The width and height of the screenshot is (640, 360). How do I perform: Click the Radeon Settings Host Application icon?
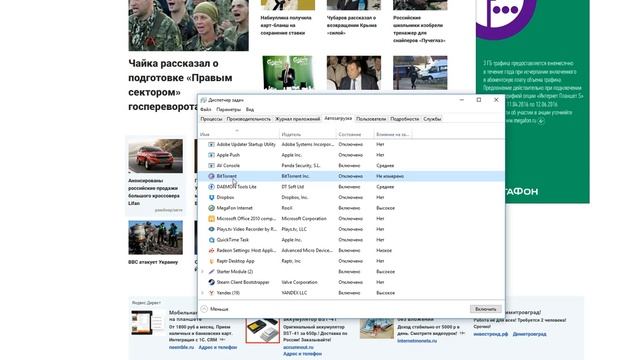pyautogui.click(x=211, y=251)
